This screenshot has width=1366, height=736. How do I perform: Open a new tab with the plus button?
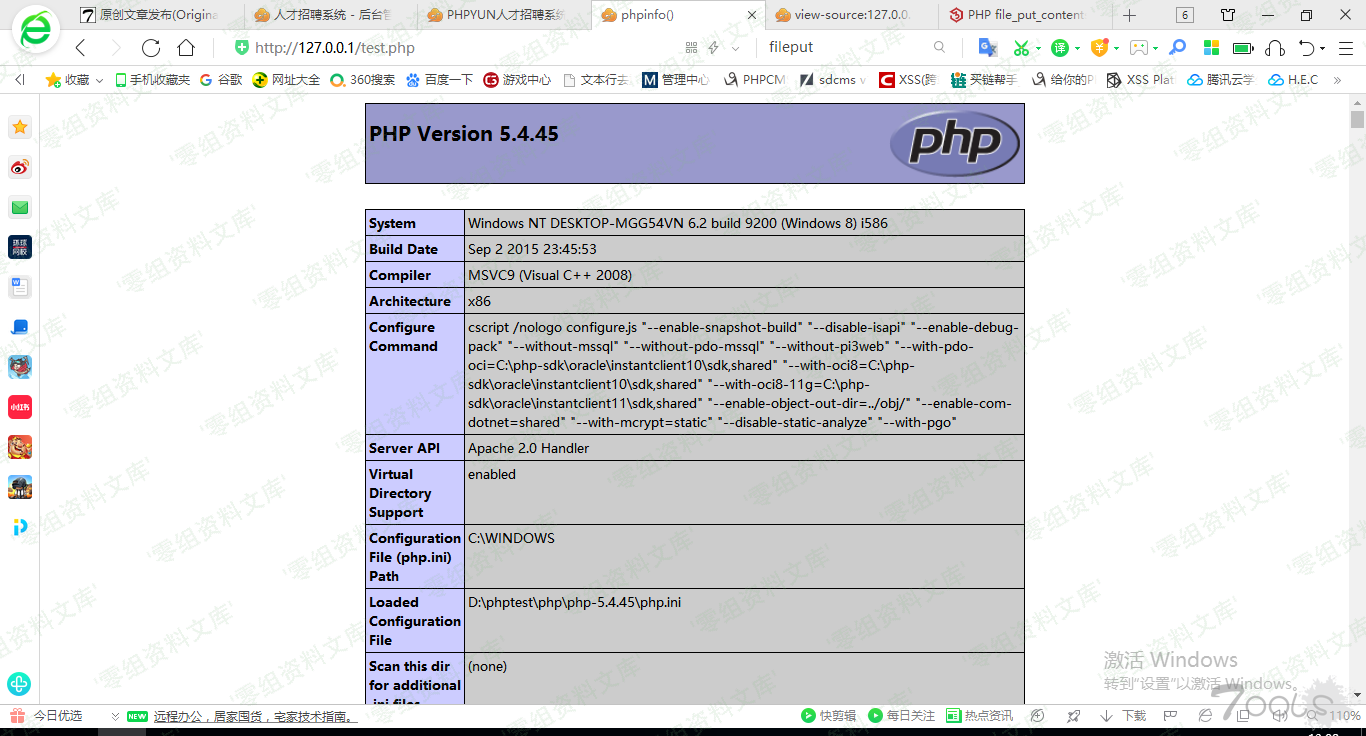(x=1129, y=15)
